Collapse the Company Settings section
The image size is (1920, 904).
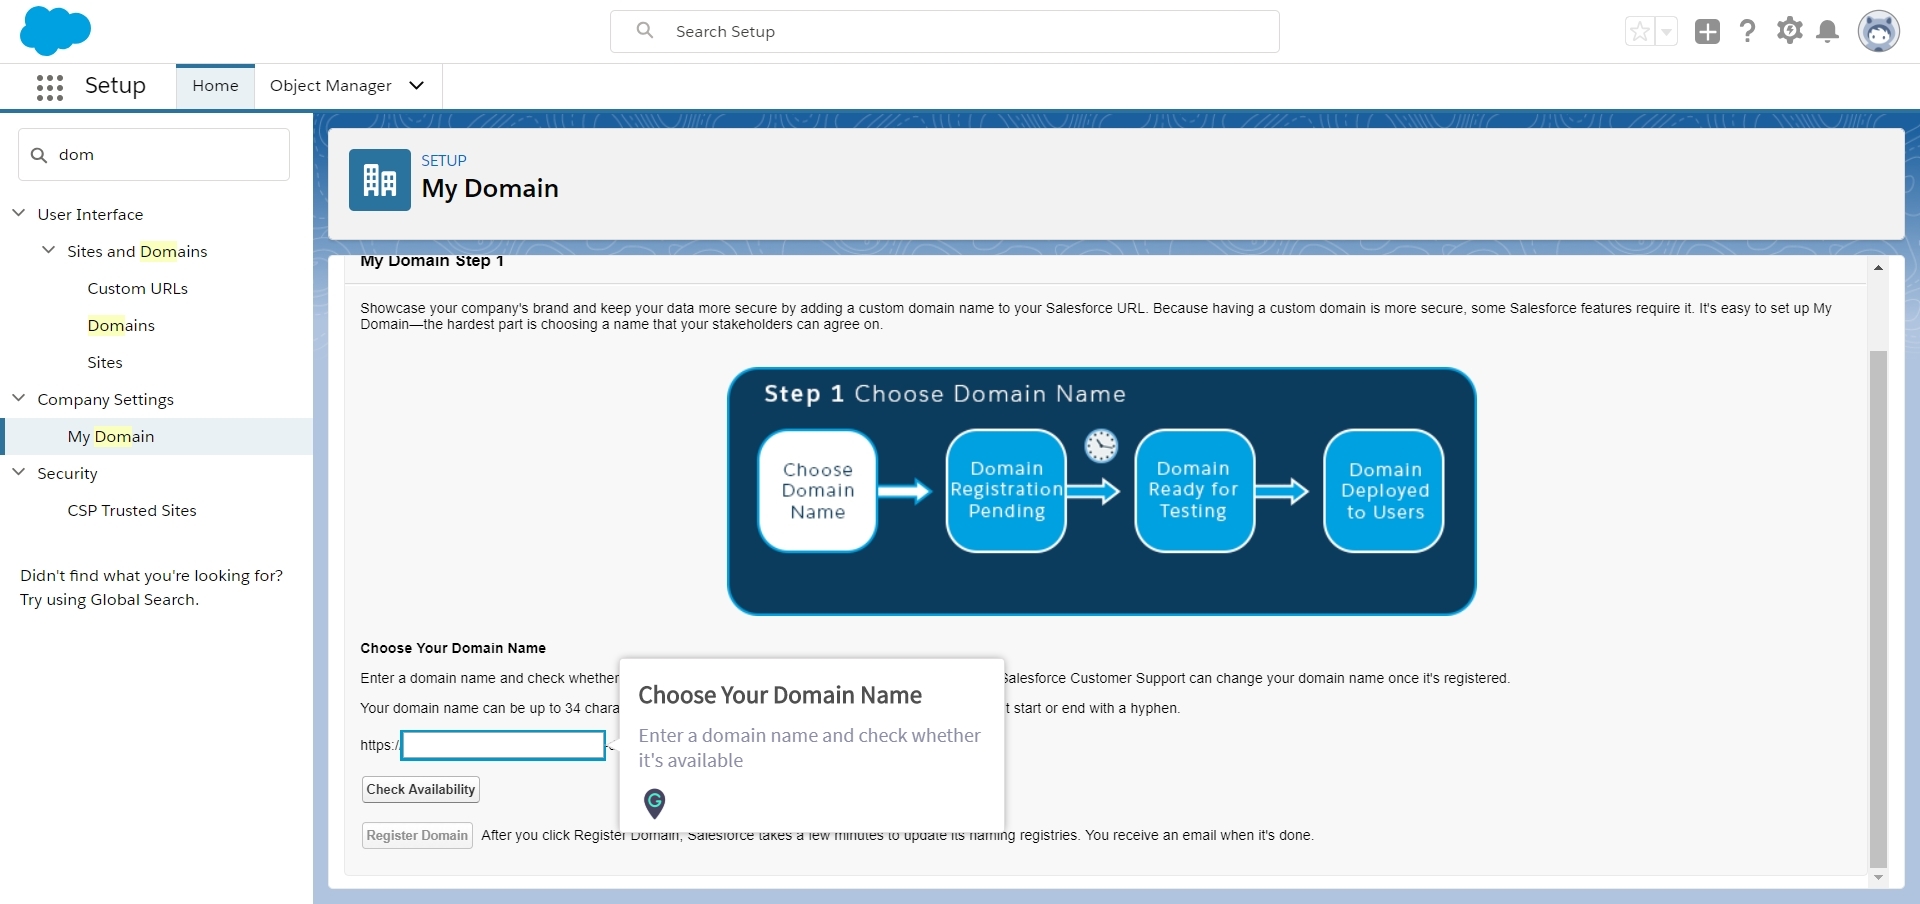point(18,398)
